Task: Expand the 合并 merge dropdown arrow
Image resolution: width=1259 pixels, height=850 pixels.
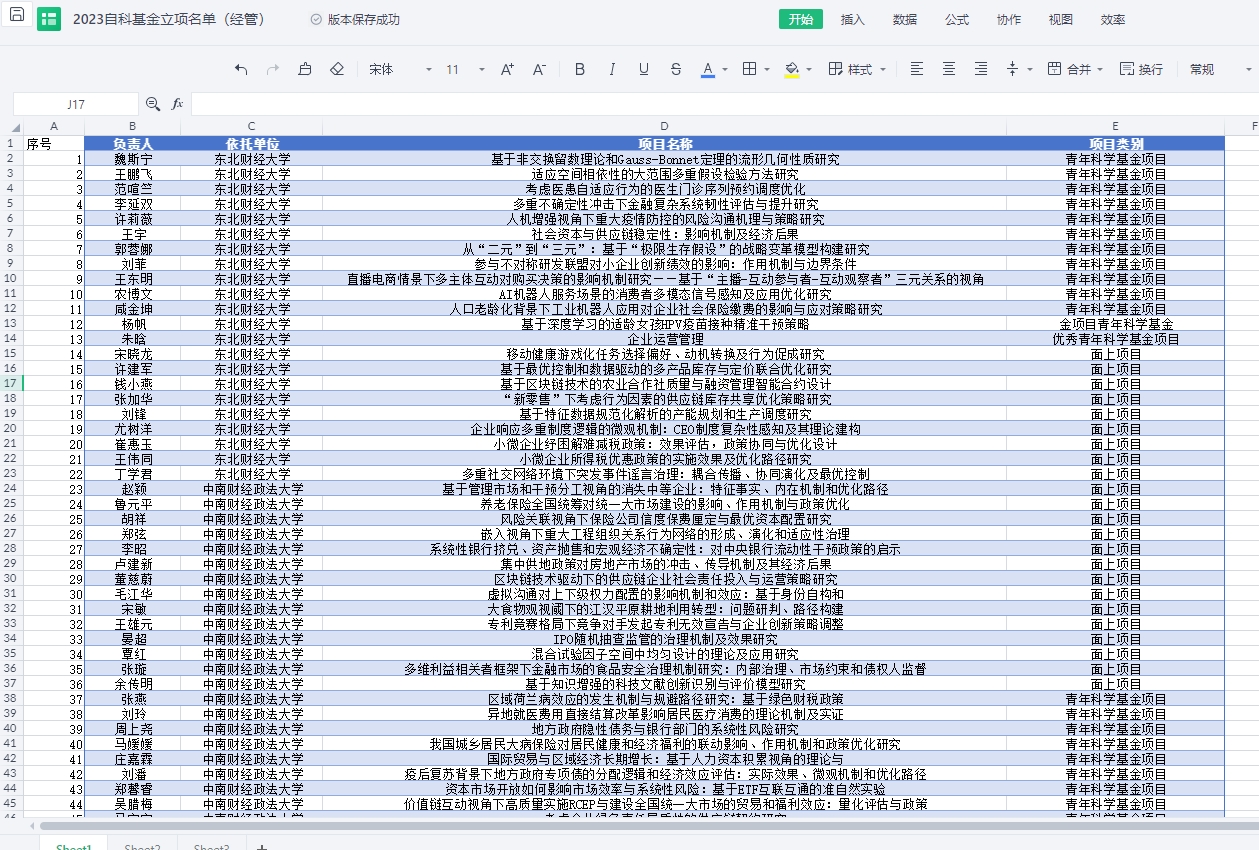Action: (1102, 70)
